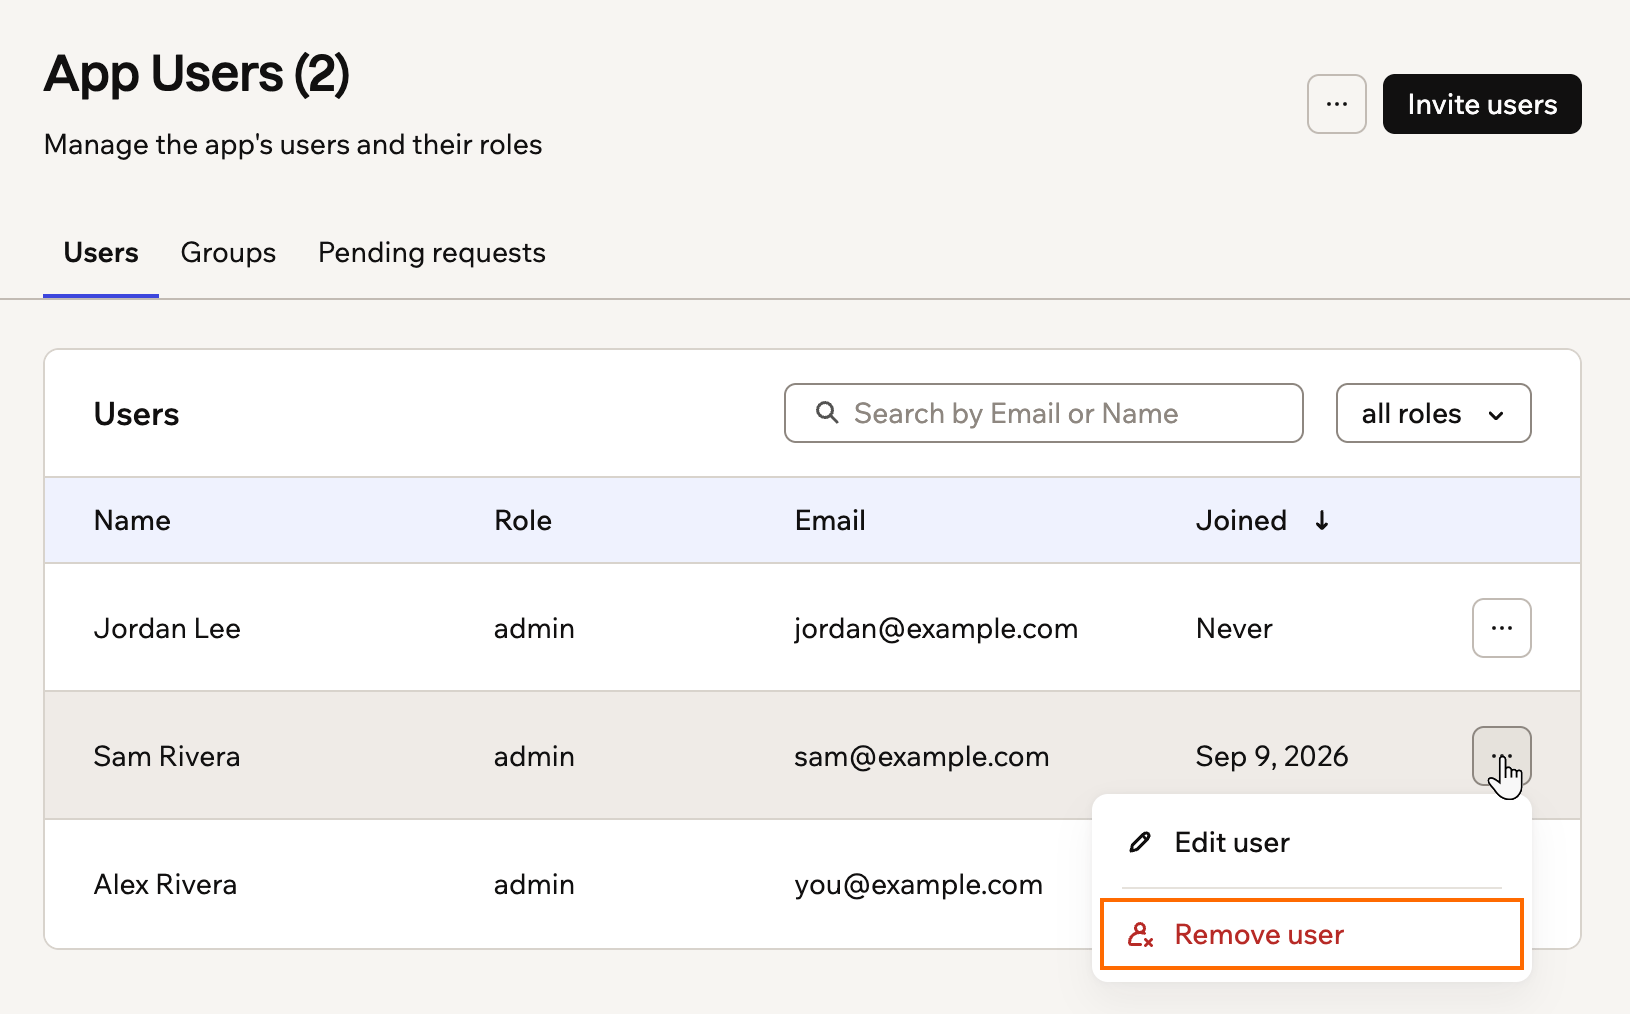Click the Never joined value for Jordan Lee
This screenshot has height=1014, width=1630.
click(x=1234, y=628)
